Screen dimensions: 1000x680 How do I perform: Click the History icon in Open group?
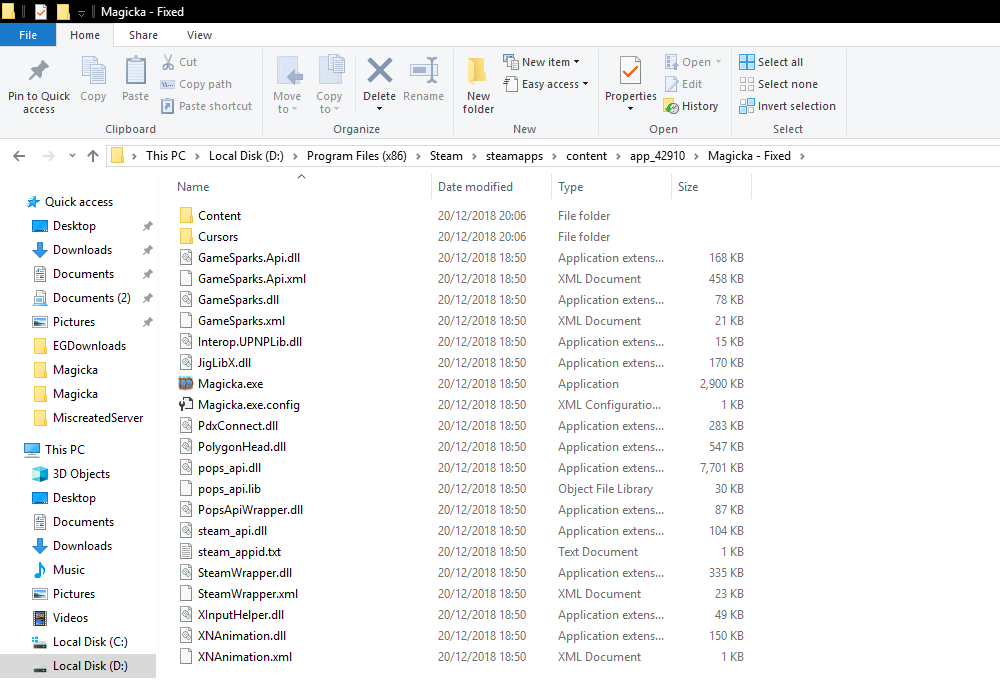(671, 106)
